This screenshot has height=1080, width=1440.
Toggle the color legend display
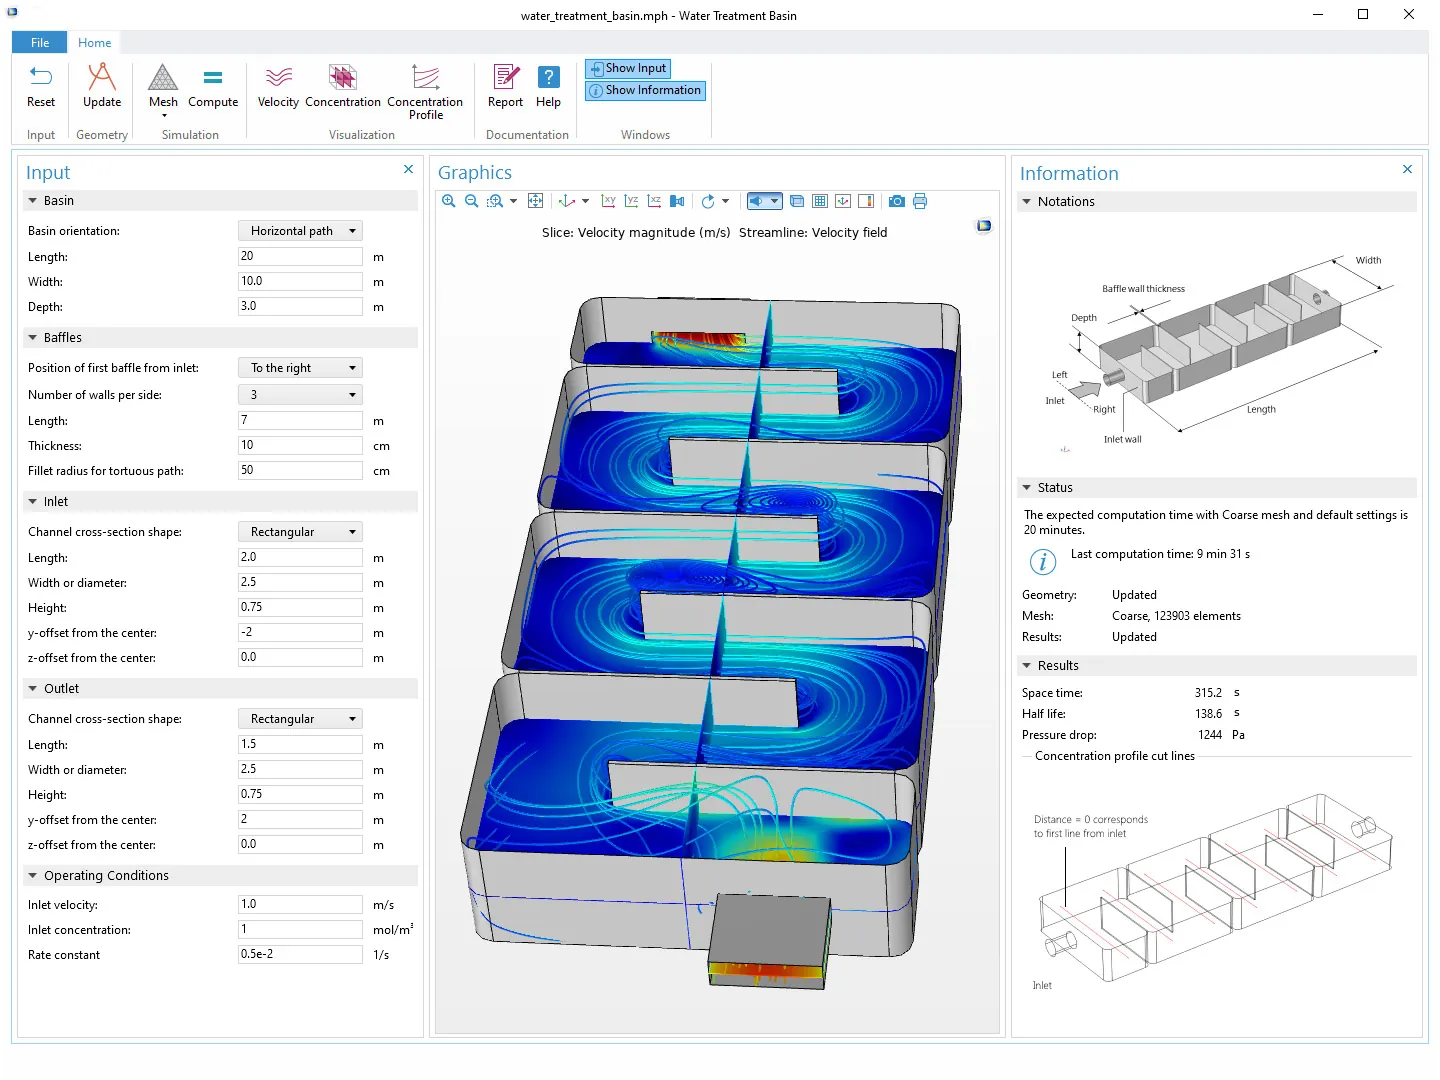866,201
